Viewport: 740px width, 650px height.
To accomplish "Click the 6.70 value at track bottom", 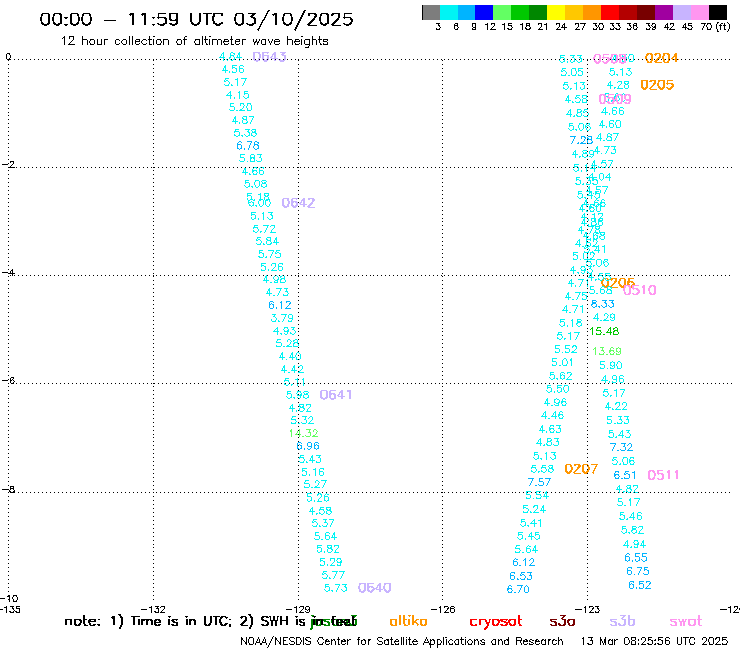I will [x=518, y=589].
